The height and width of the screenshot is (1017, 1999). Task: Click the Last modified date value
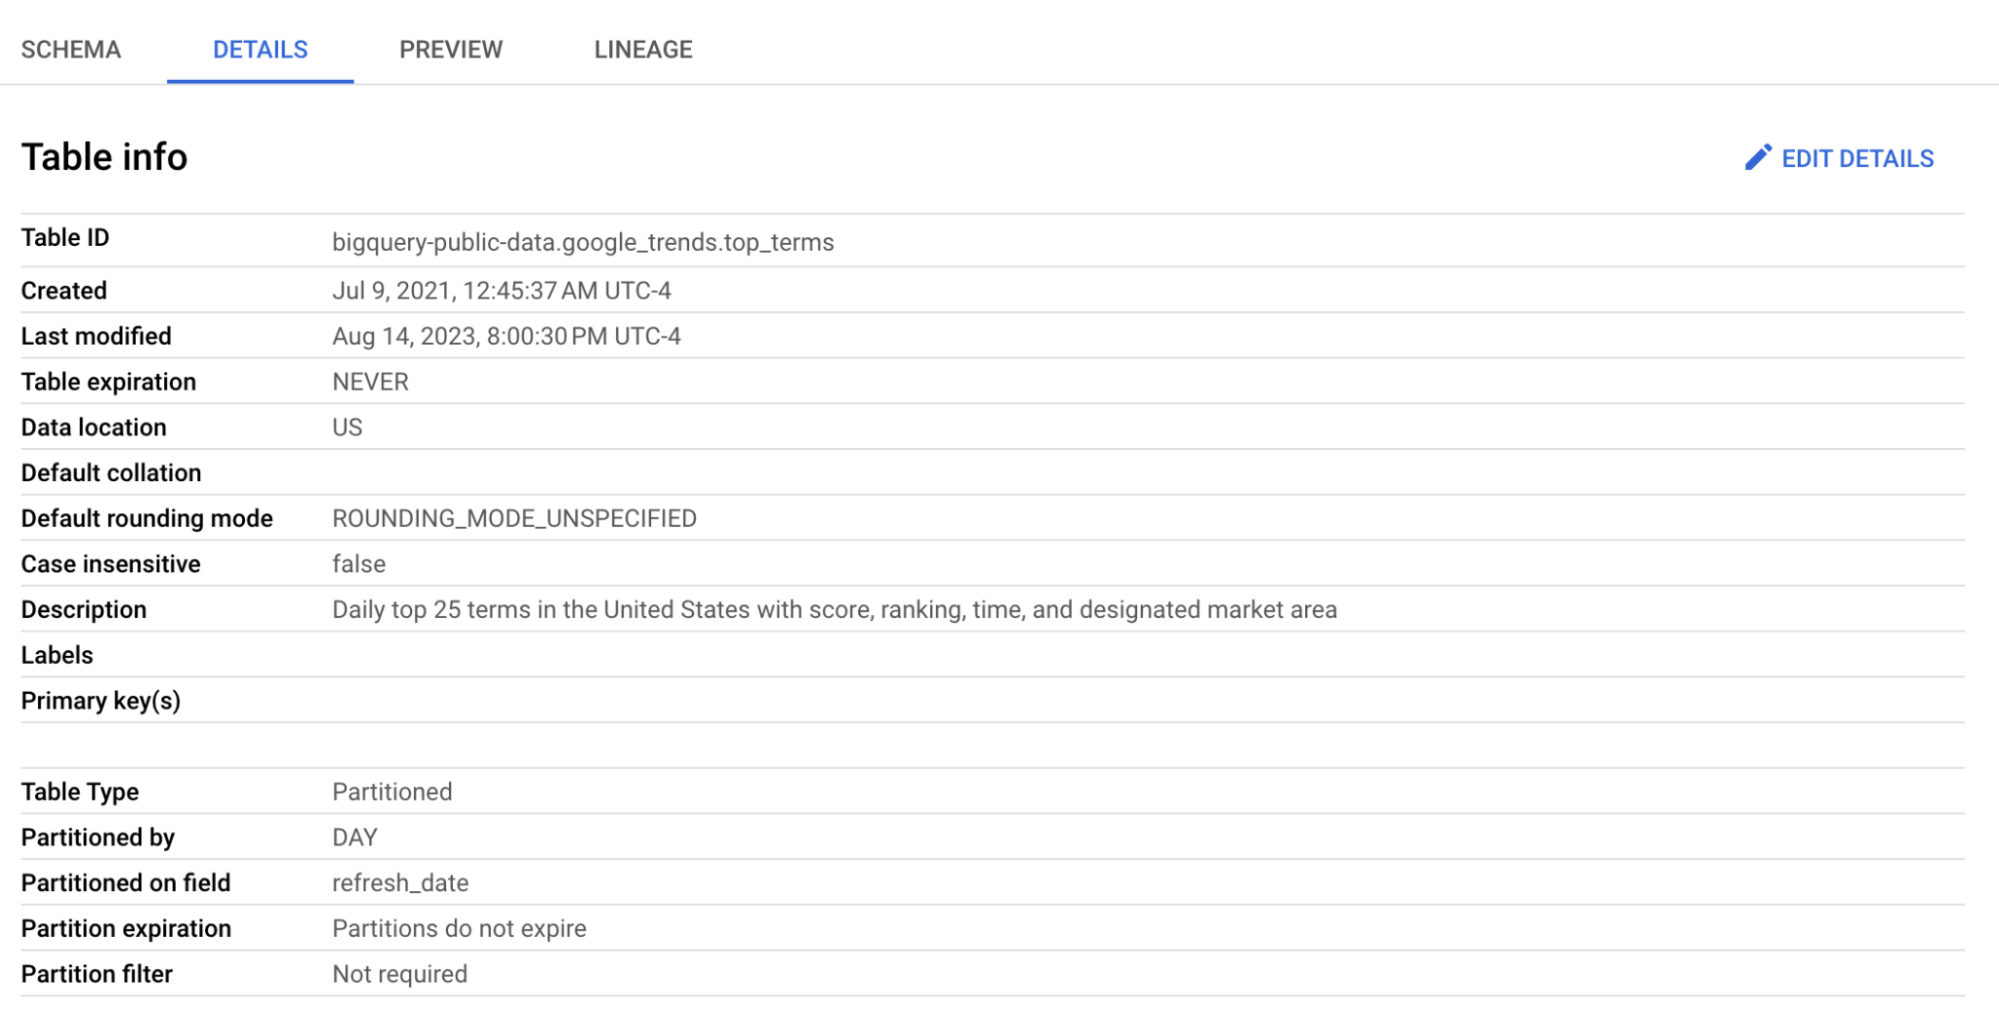point(506,336)
